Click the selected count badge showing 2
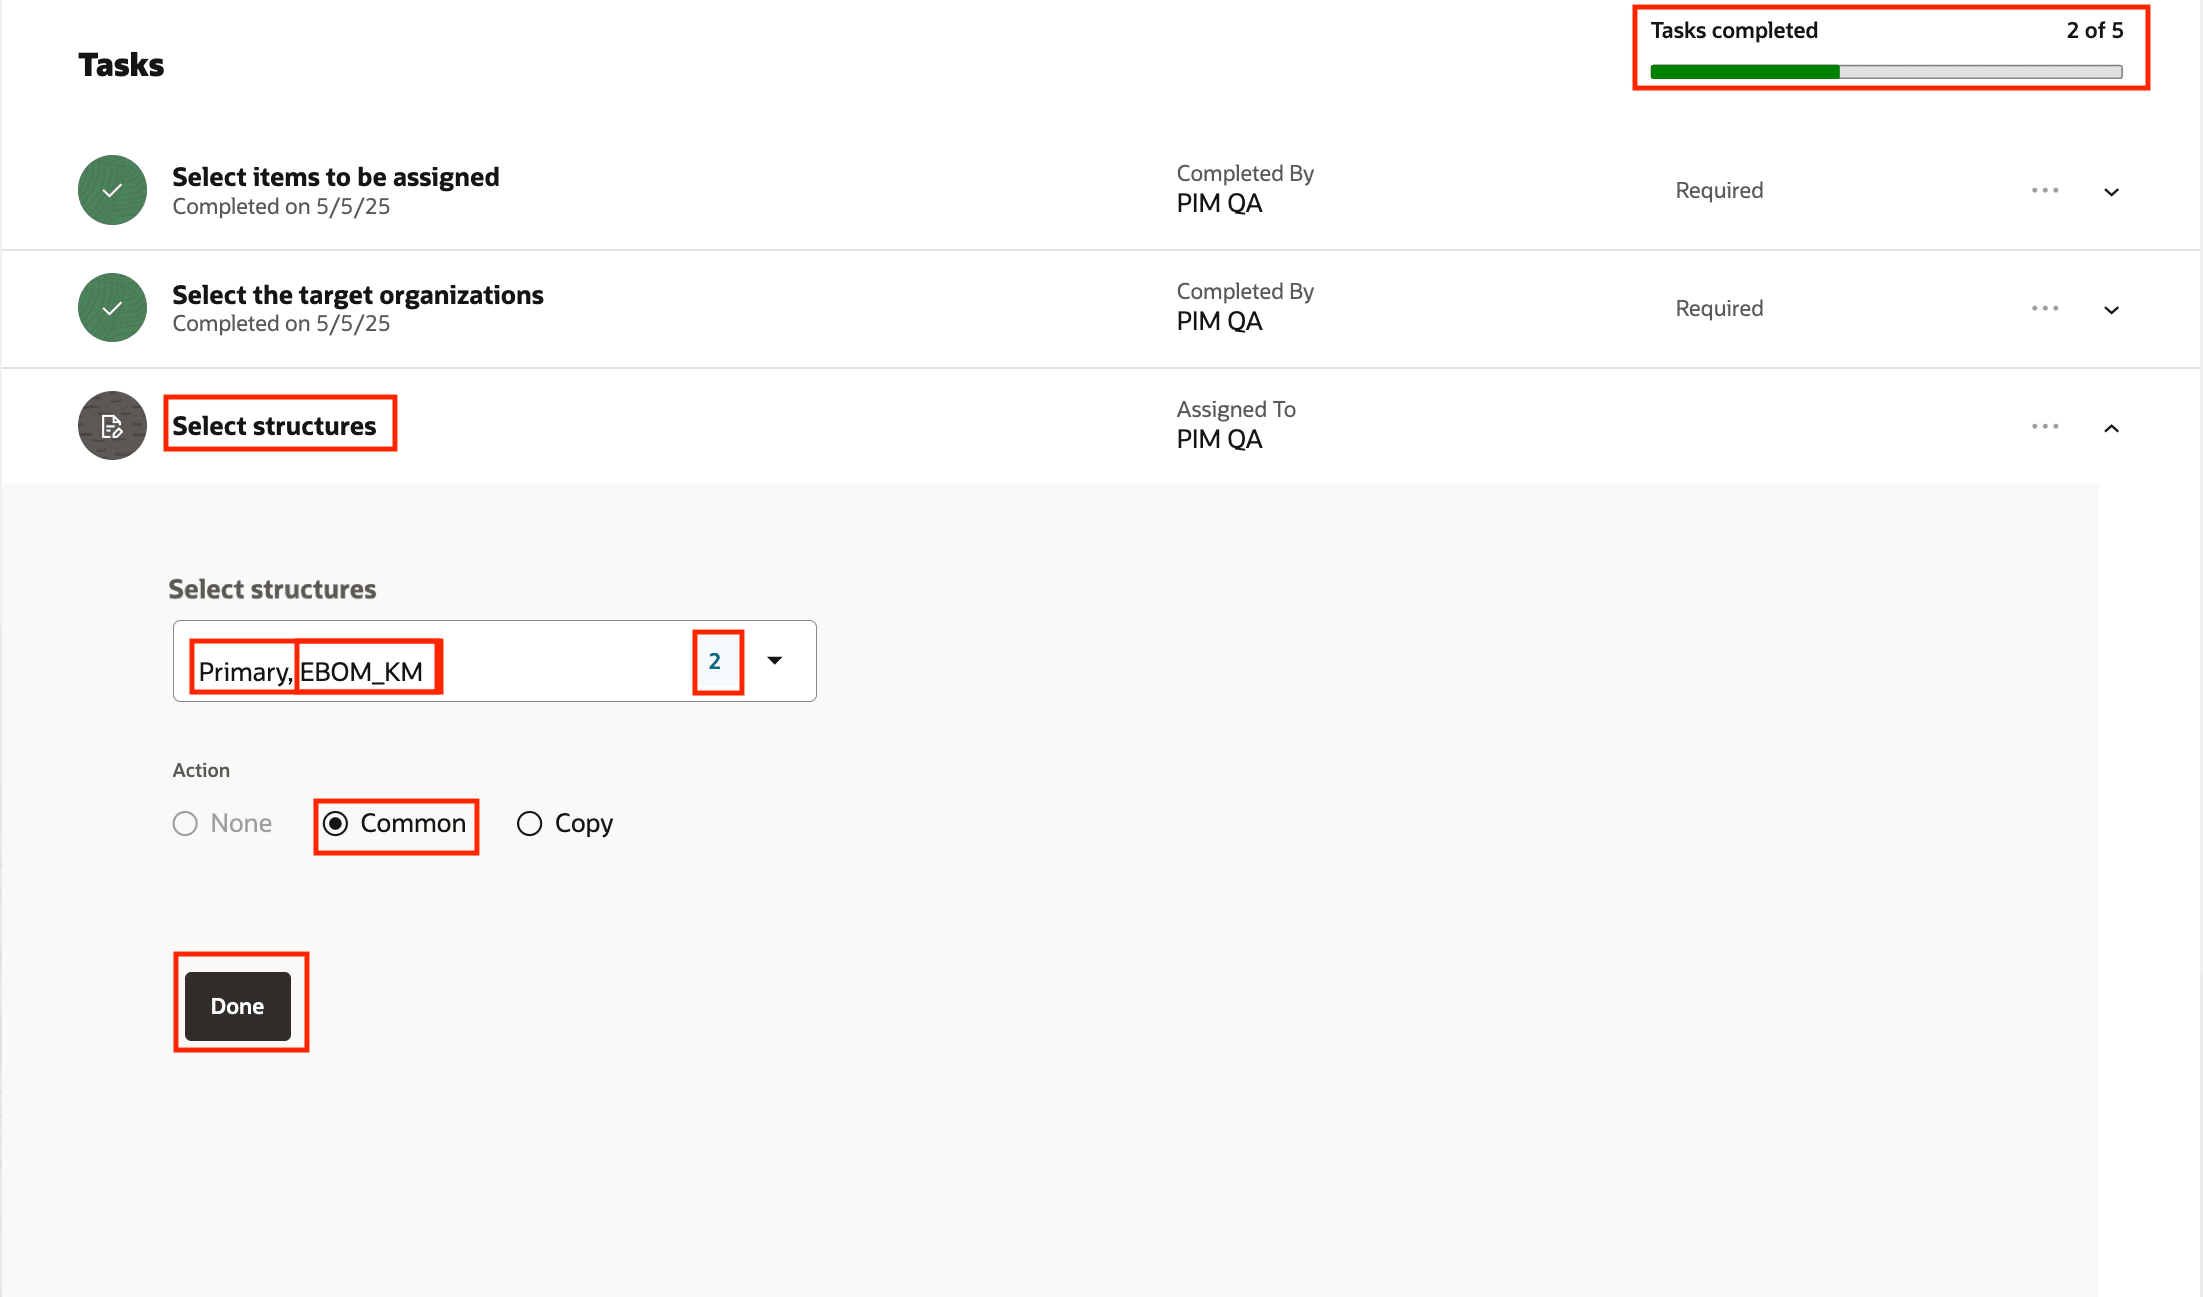2203x1297 pixels. click(715, 661)
